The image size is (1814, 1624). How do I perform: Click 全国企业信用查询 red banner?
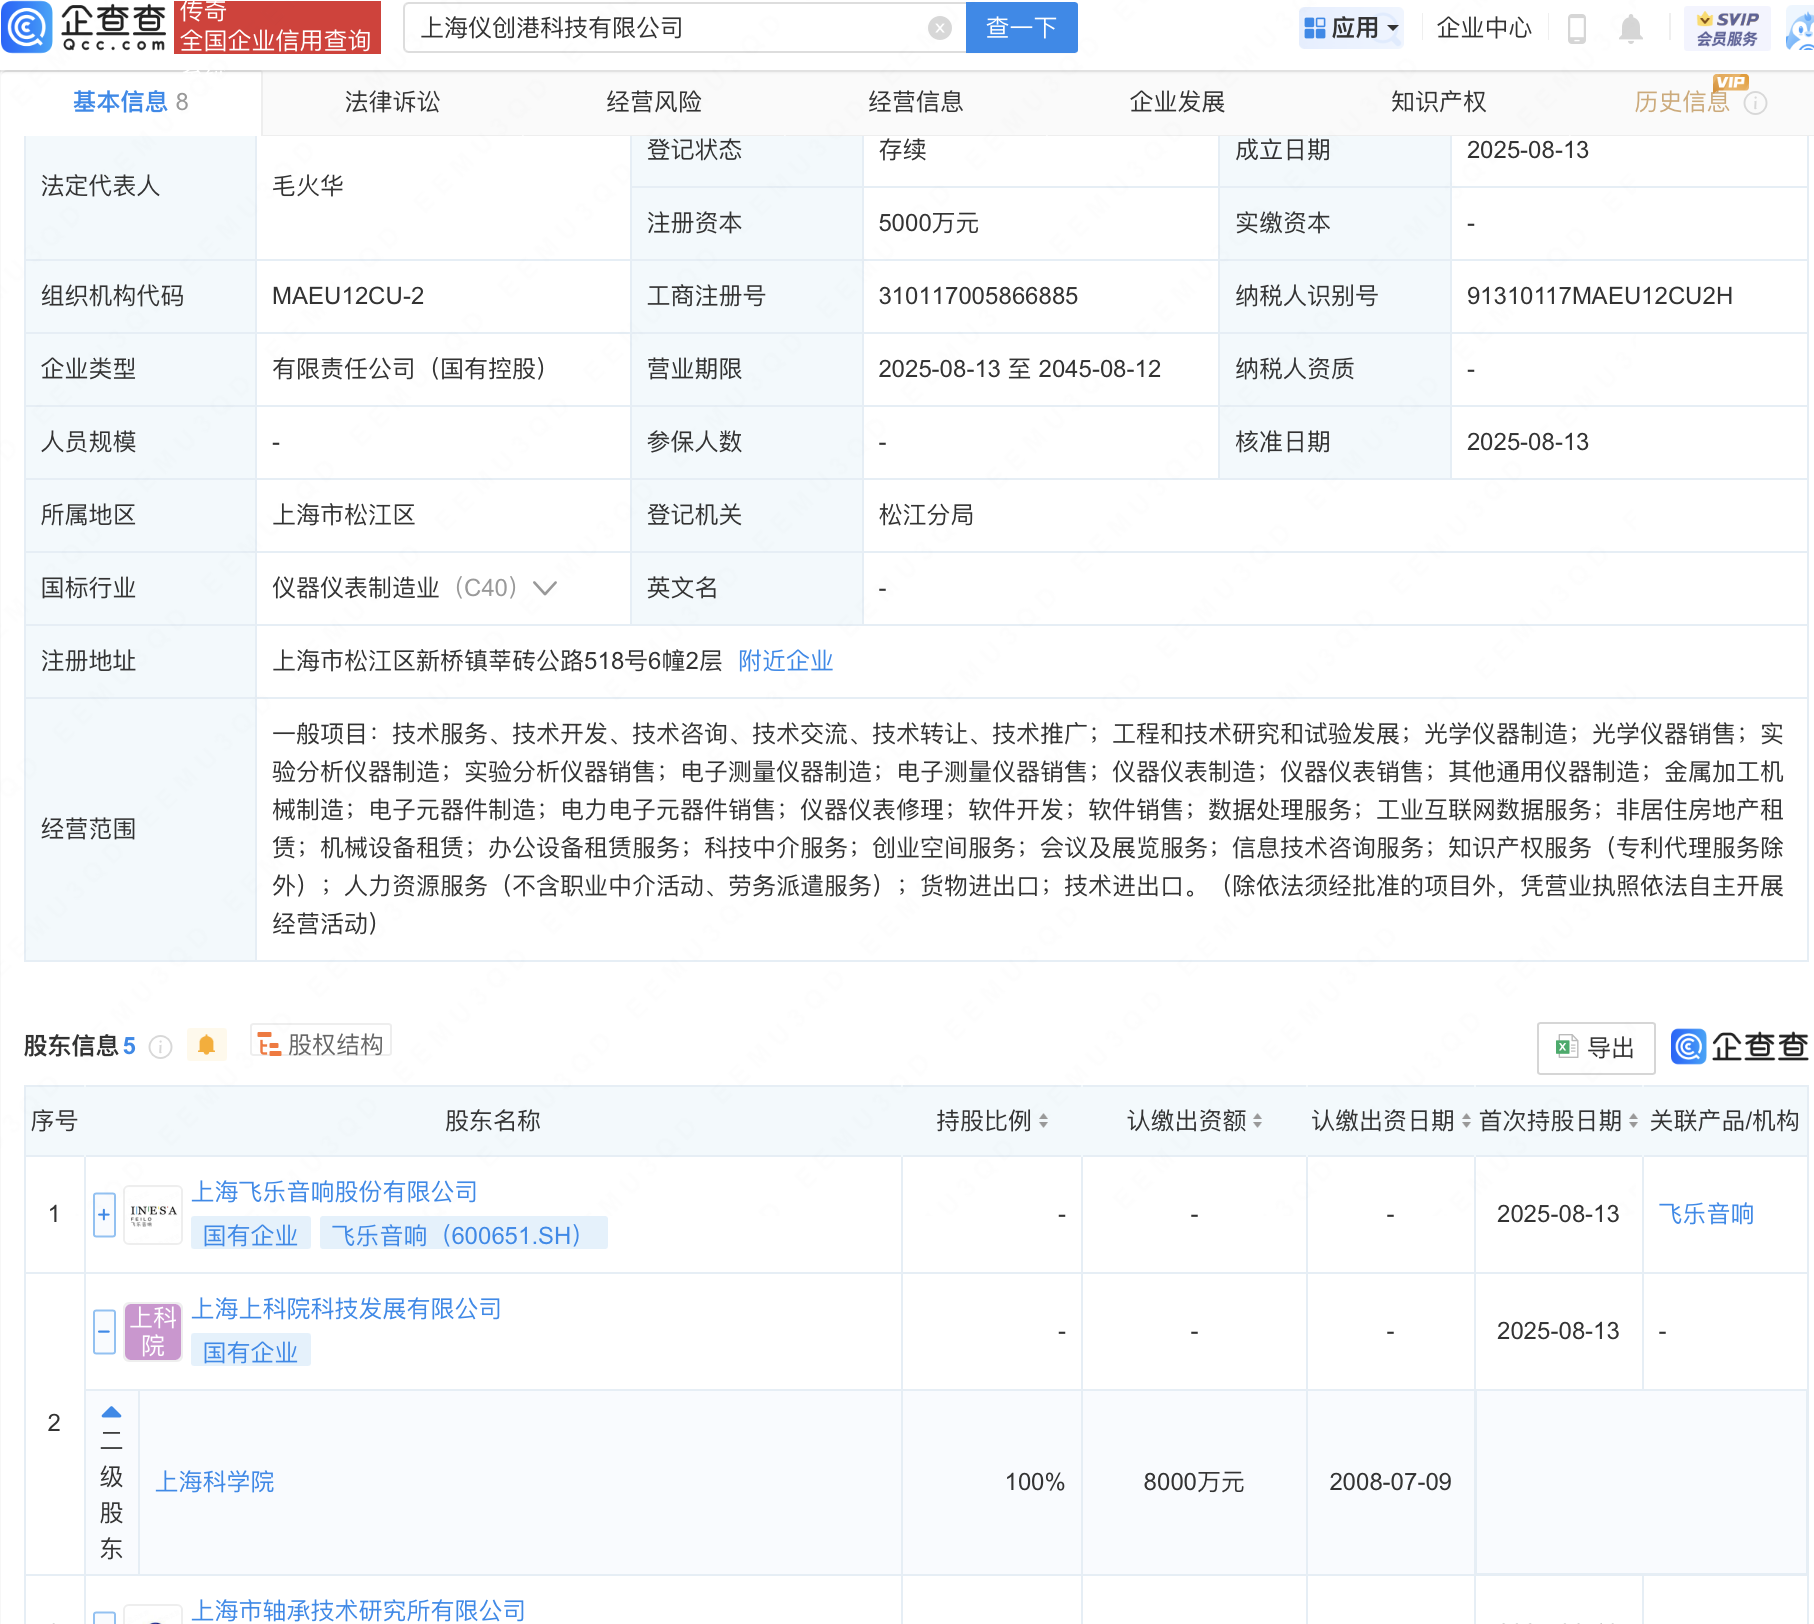[x=276, y=40]
